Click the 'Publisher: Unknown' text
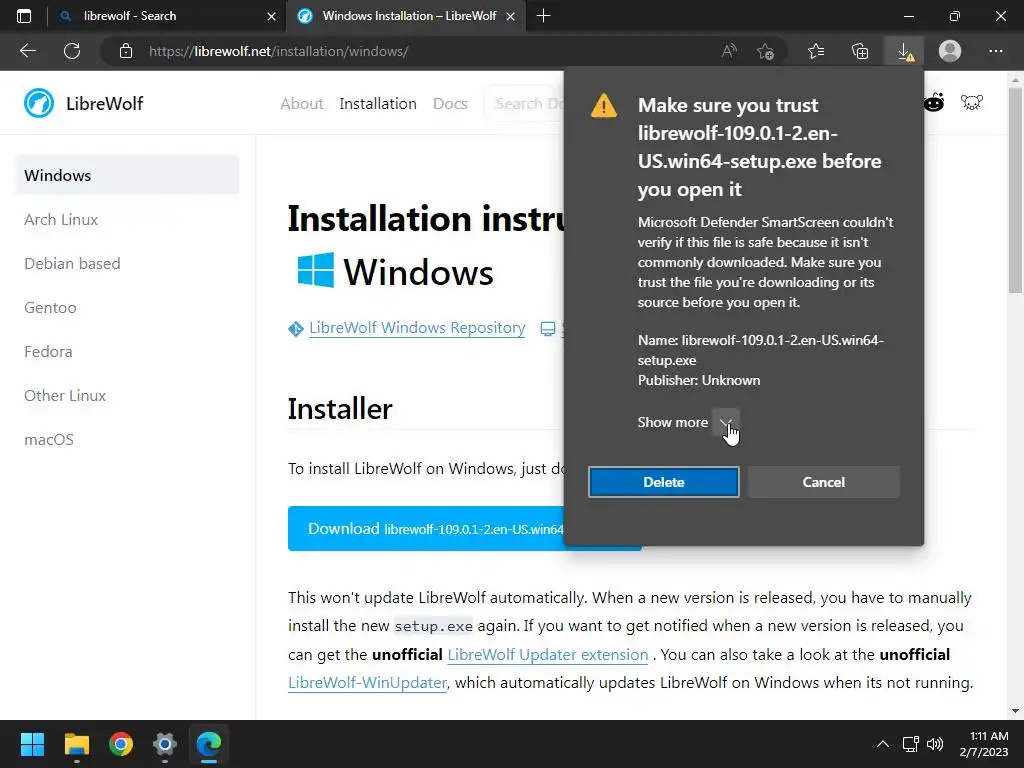 point(699,380)
